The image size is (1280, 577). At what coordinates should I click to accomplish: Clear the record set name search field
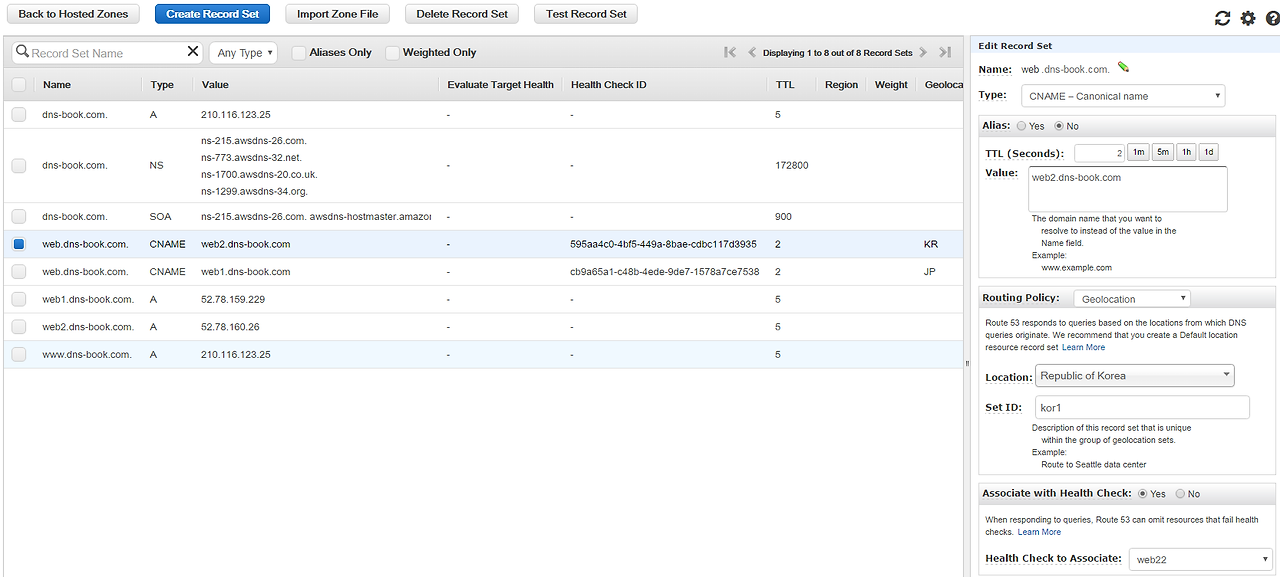pos(193,52)
